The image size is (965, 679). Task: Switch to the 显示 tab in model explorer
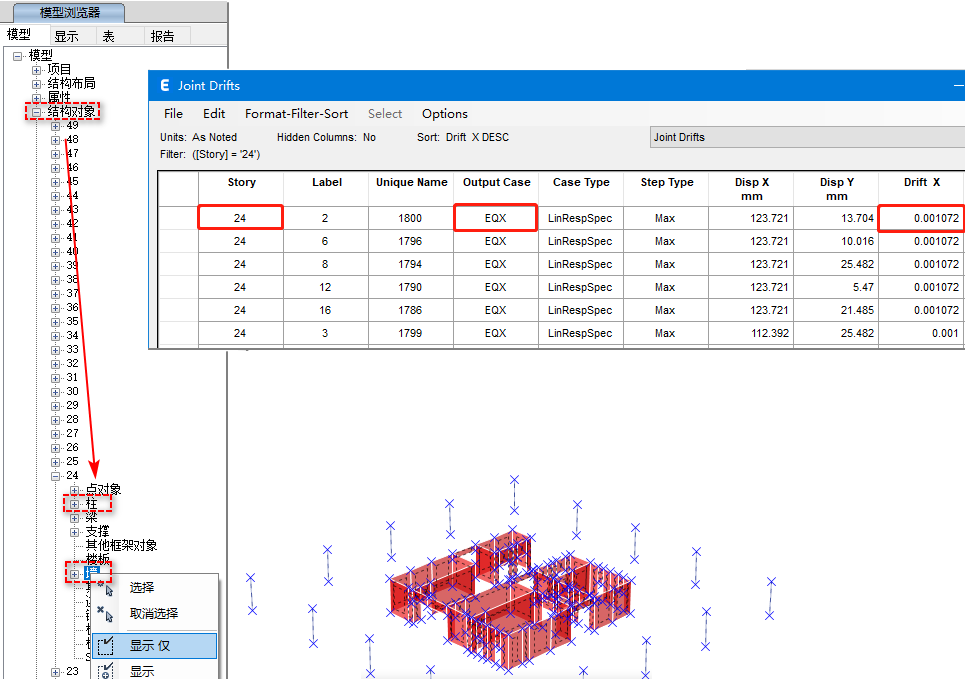pos(67,36)
